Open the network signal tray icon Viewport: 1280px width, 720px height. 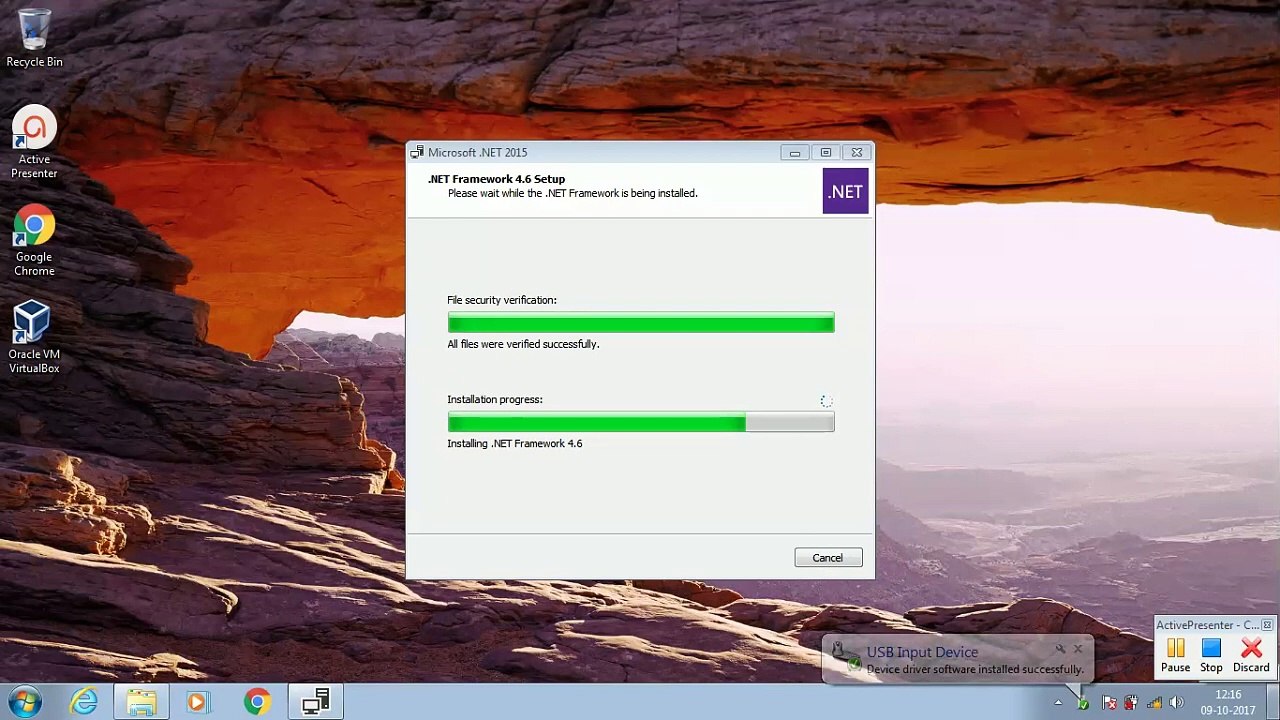pos(1155,703)
